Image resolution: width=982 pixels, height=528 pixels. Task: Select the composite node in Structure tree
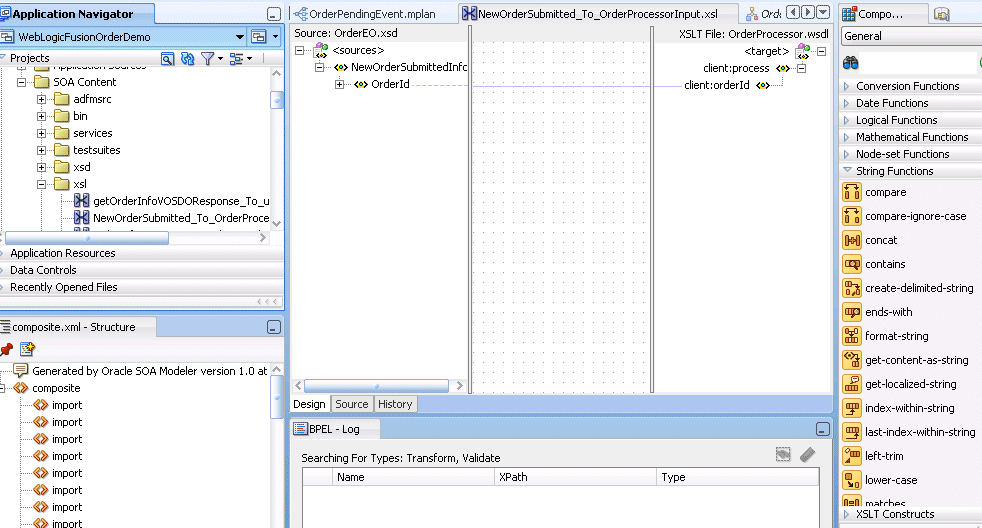(56, 388)
